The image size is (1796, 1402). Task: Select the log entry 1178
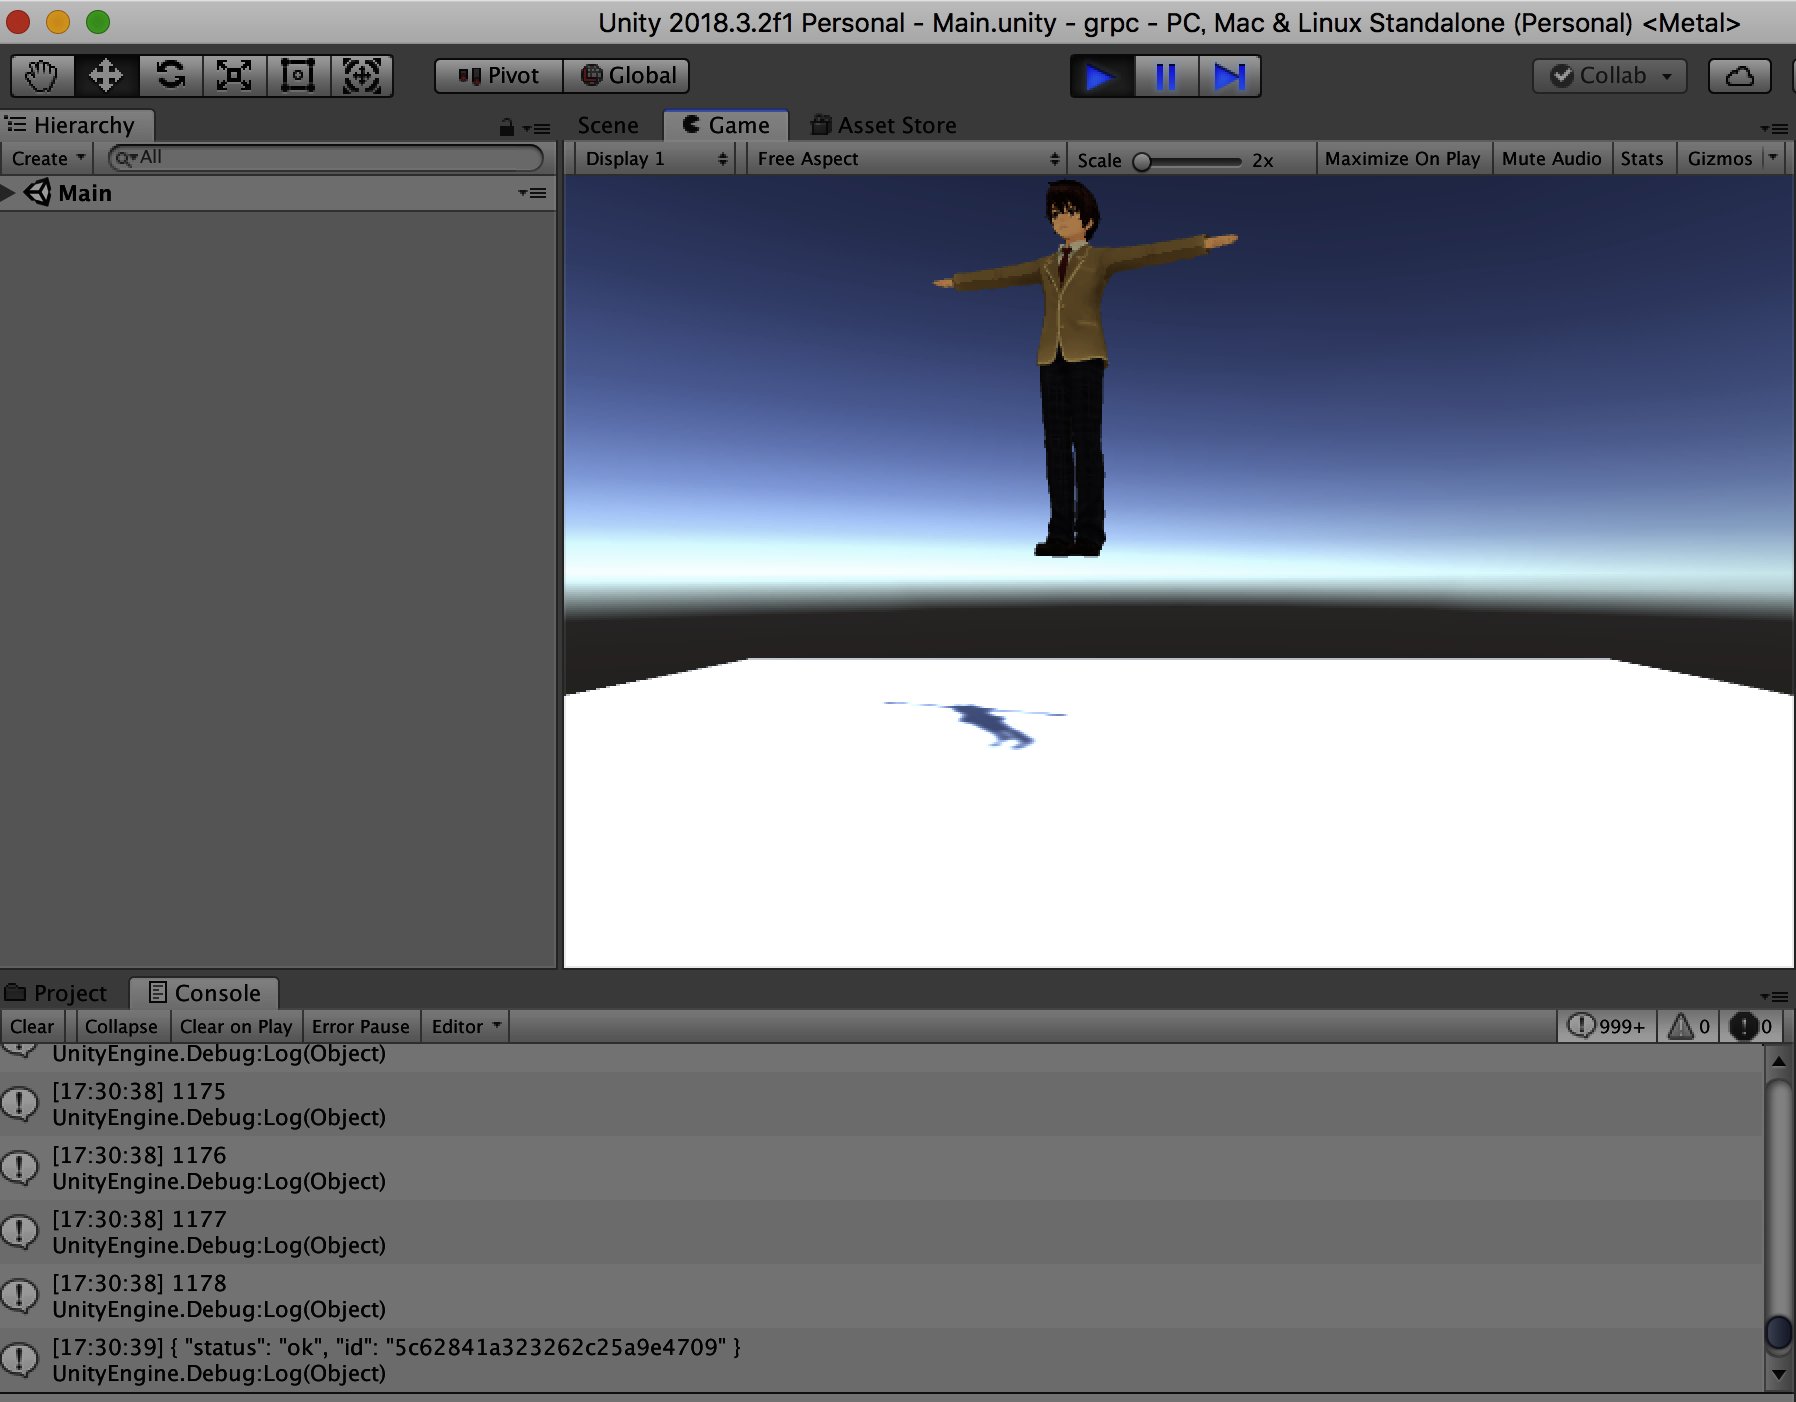(882, 1296)
